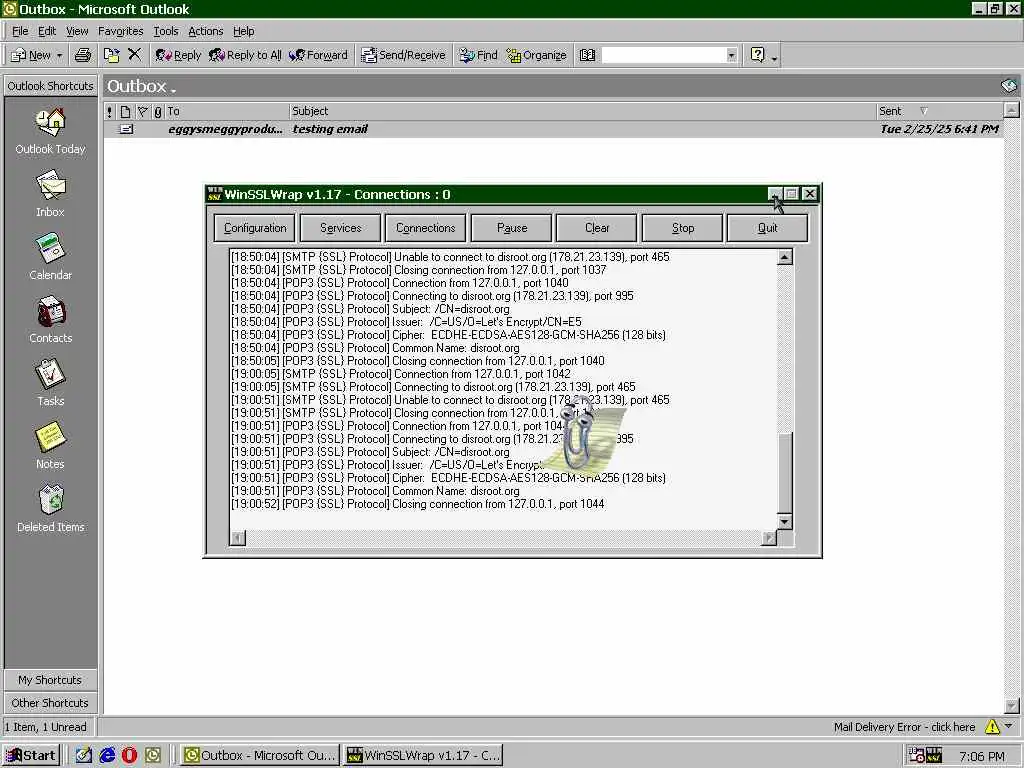This screenshot has height=768, width=1024.
Task: Open the Address Book icon
Action: pyautogui.click(x=588, y=55)
